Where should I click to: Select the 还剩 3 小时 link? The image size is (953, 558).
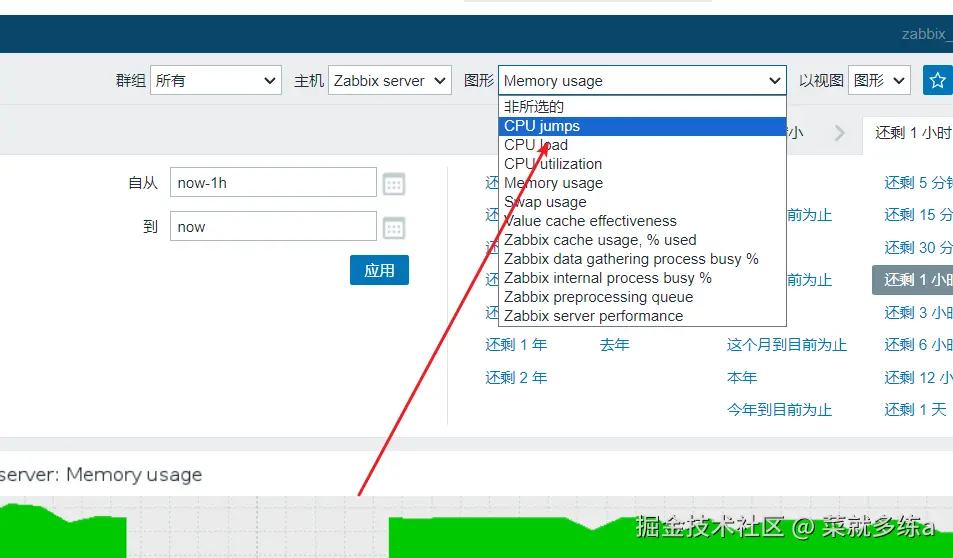(918, 312)
